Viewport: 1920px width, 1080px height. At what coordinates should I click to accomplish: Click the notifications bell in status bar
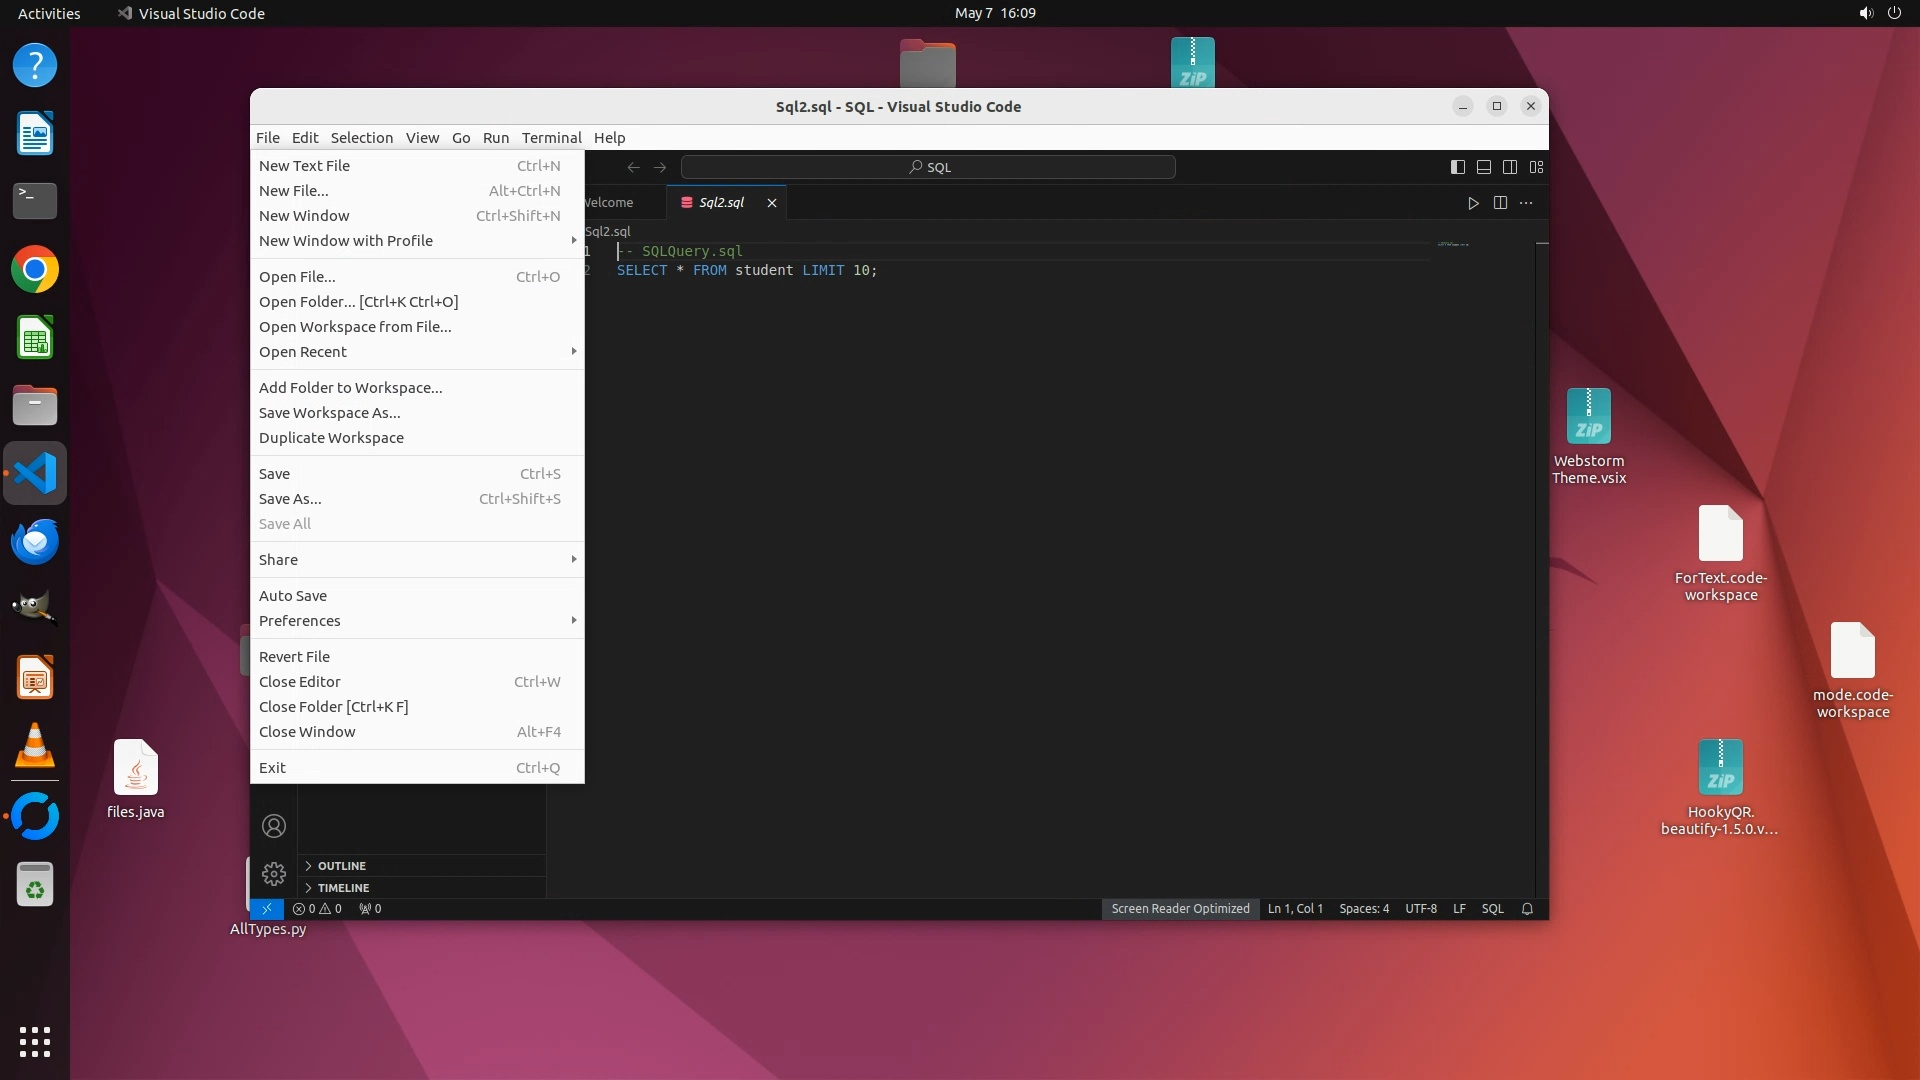pyautogui.click(x=1527, y=909)
